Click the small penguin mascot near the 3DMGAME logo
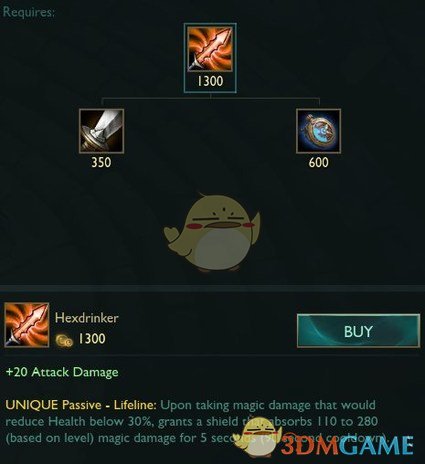425x464 pixels. 257,438
